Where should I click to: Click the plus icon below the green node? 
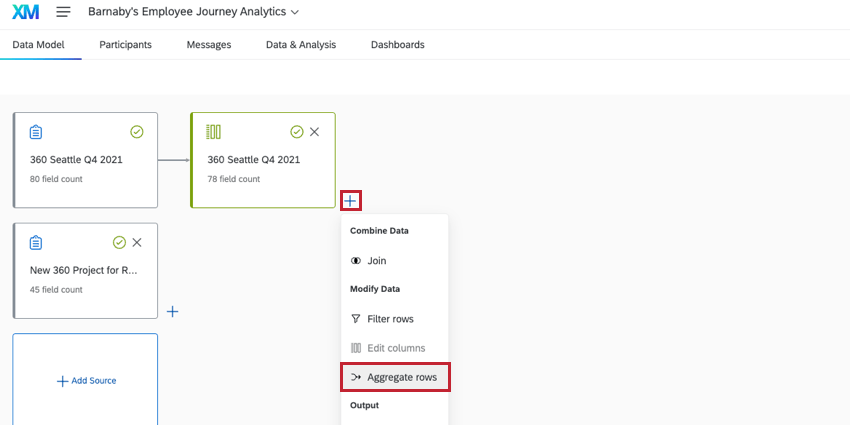[x=350, y=200]
